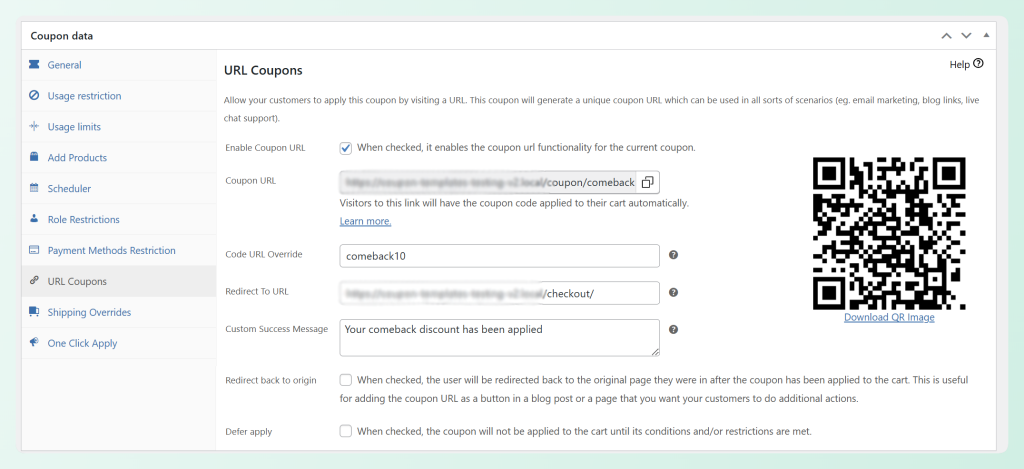Click Download QR Image link
This screenshot has height=469, width=1024.
889,317
